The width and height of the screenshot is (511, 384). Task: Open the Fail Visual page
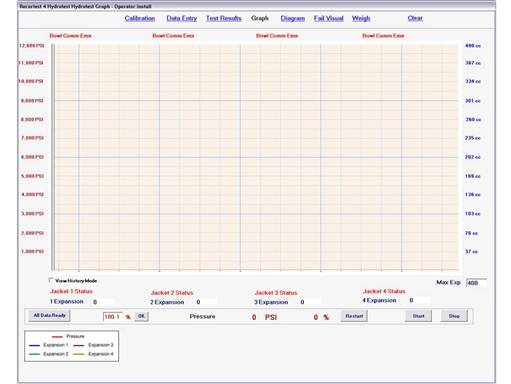coord(328,18)
